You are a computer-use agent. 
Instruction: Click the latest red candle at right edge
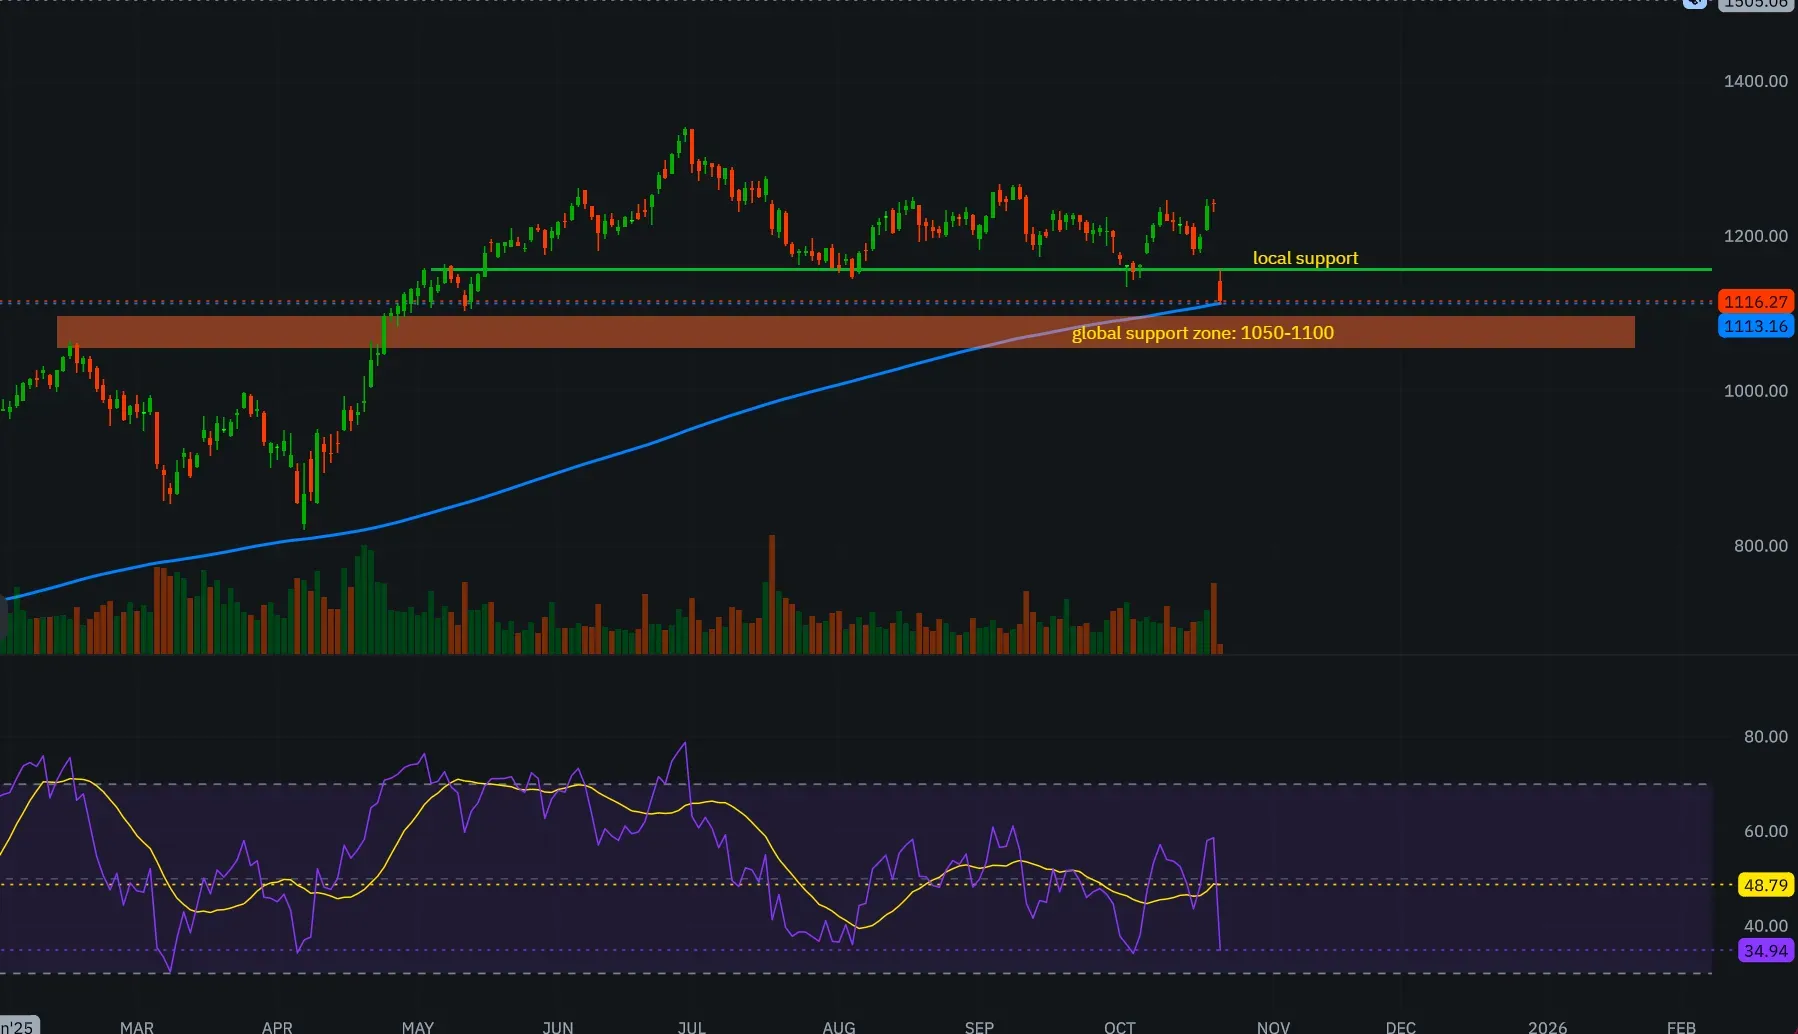pyautogui.click(x=1220, y=290)
